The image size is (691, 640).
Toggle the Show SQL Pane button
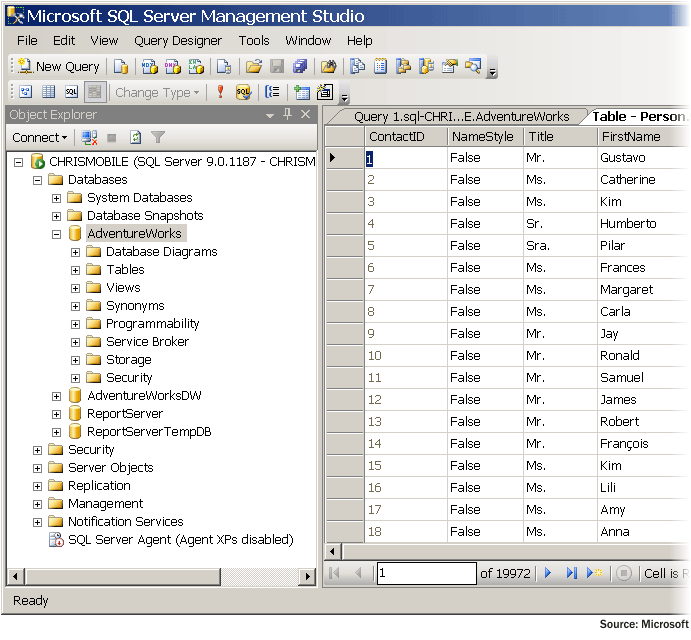pos(71,92)
